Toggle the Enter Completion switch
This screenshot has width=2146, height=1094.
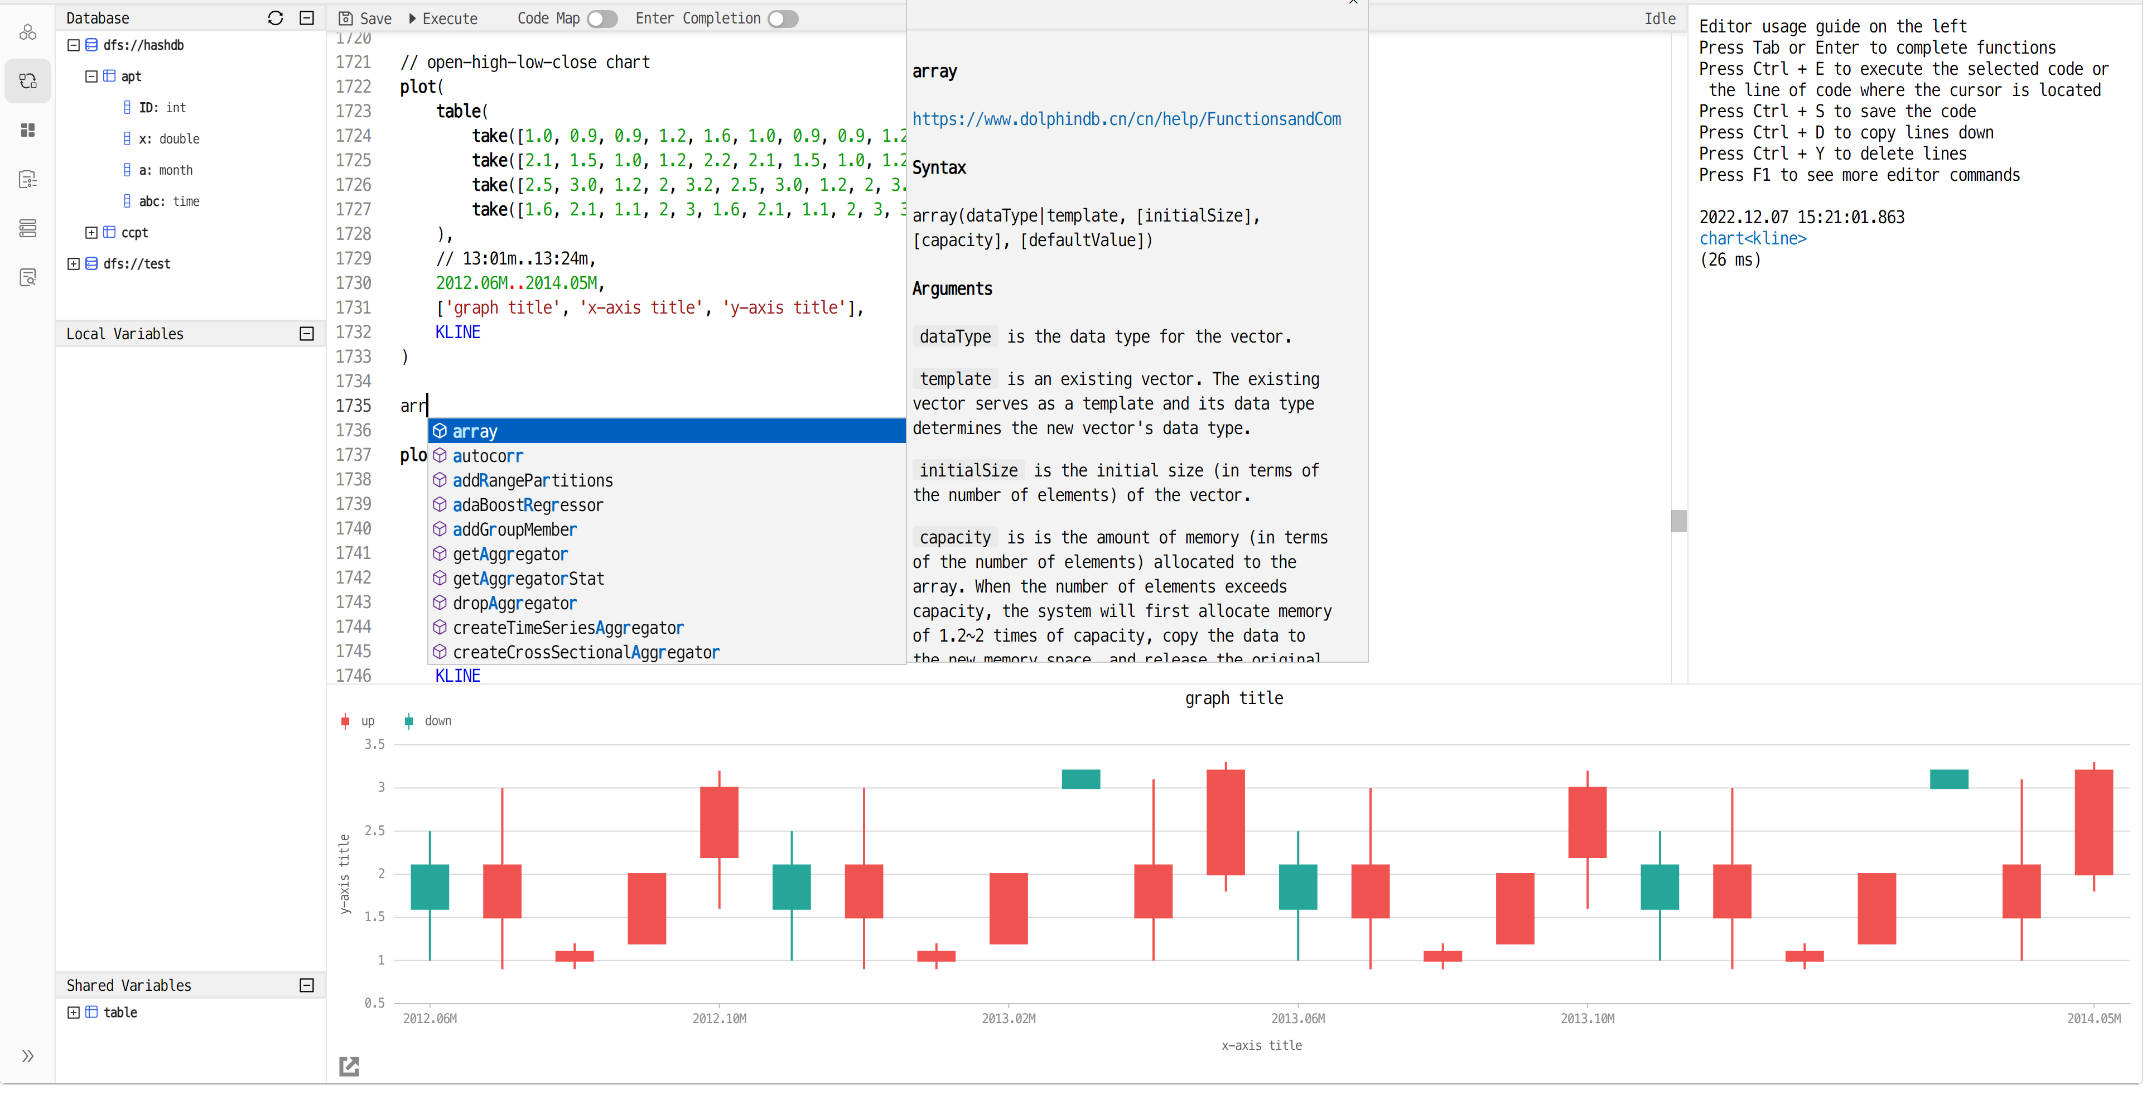783,18
